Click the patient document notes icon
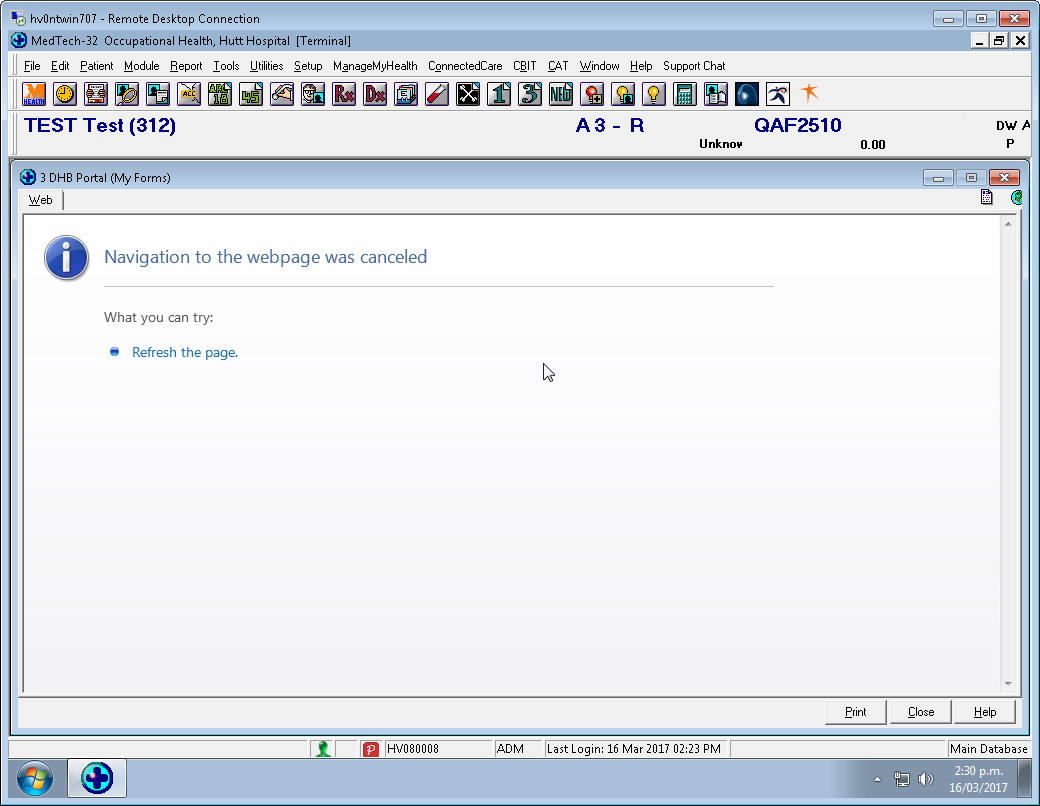The width and height of the screenshot is (1040, 806). [158, 94]
